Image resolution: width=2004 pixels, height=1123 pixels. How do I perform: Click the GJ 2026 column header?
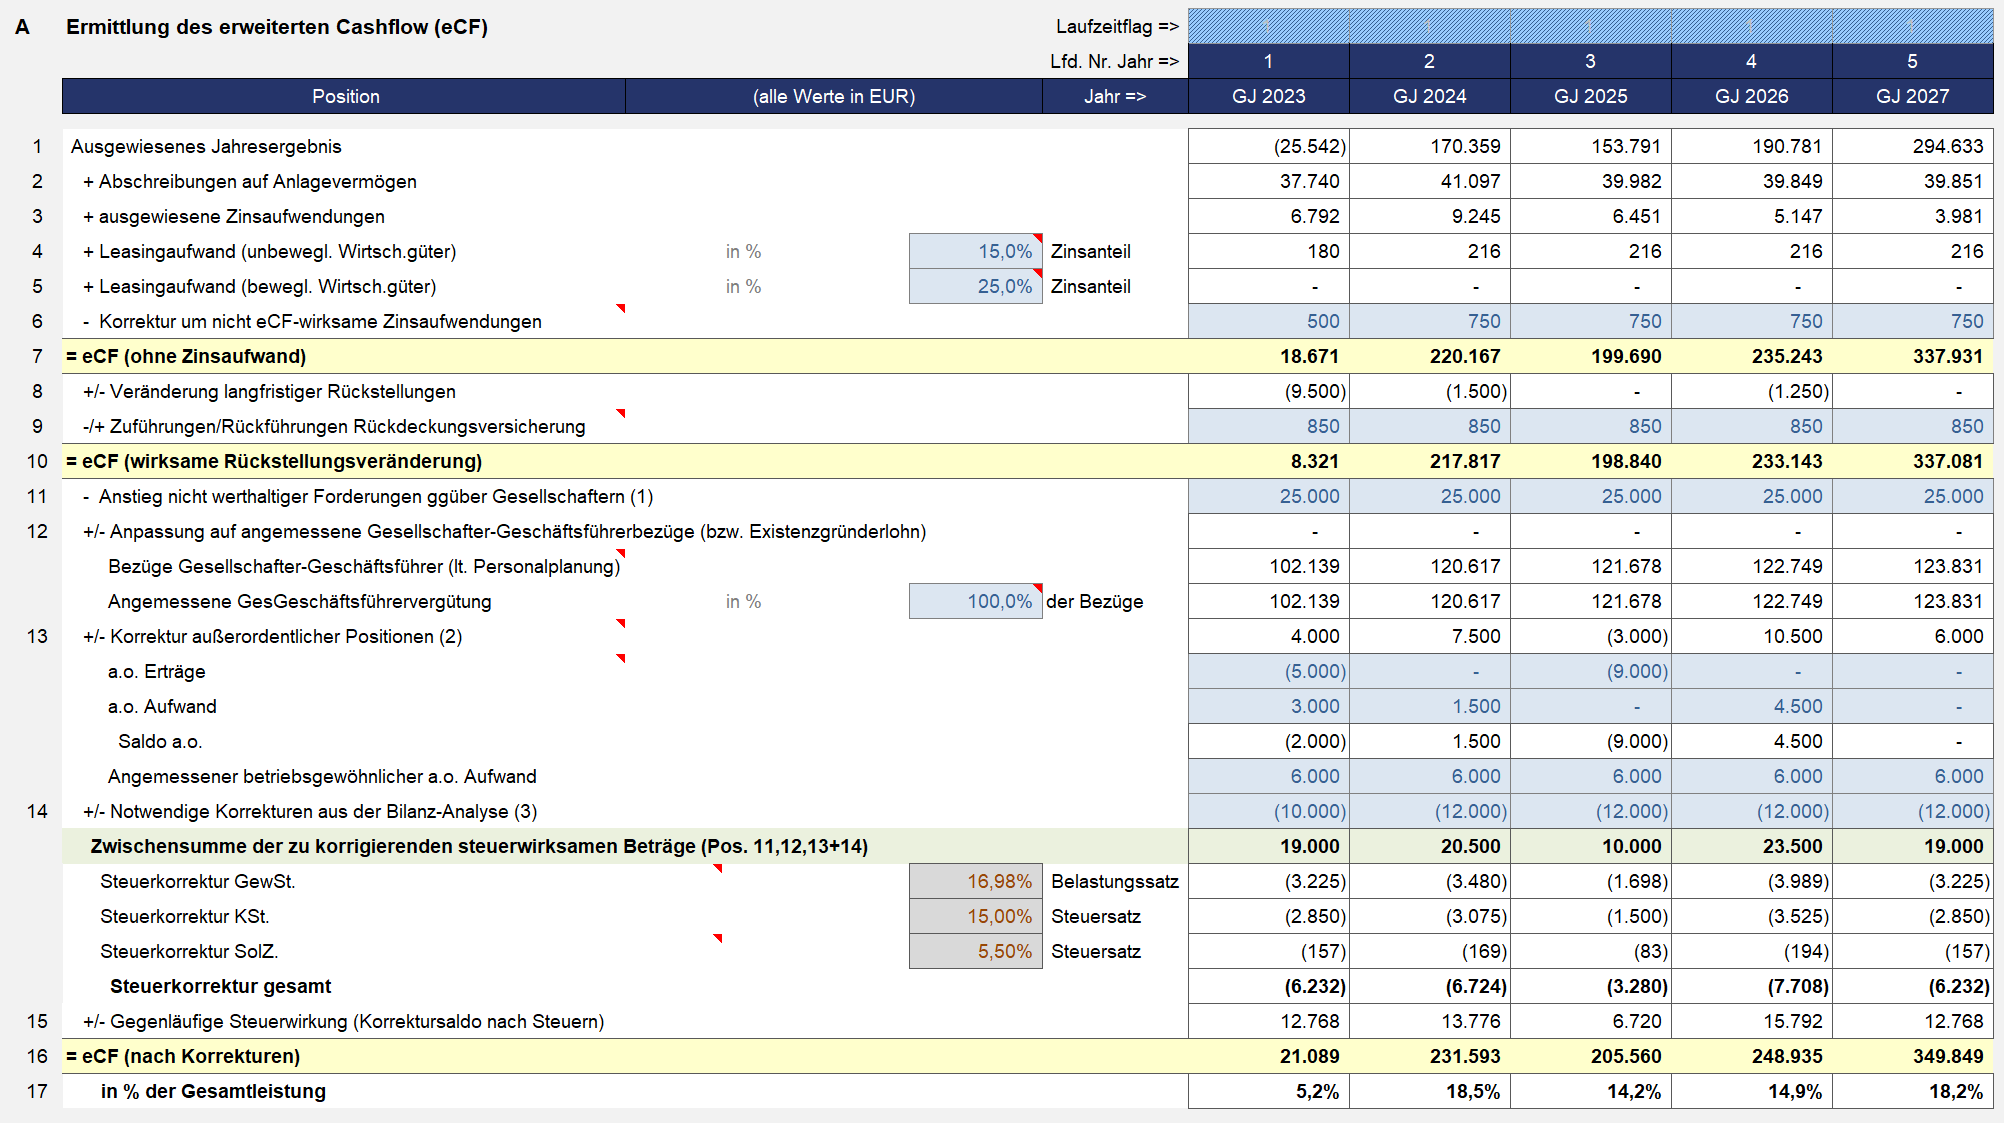[x=1751, y=96]
